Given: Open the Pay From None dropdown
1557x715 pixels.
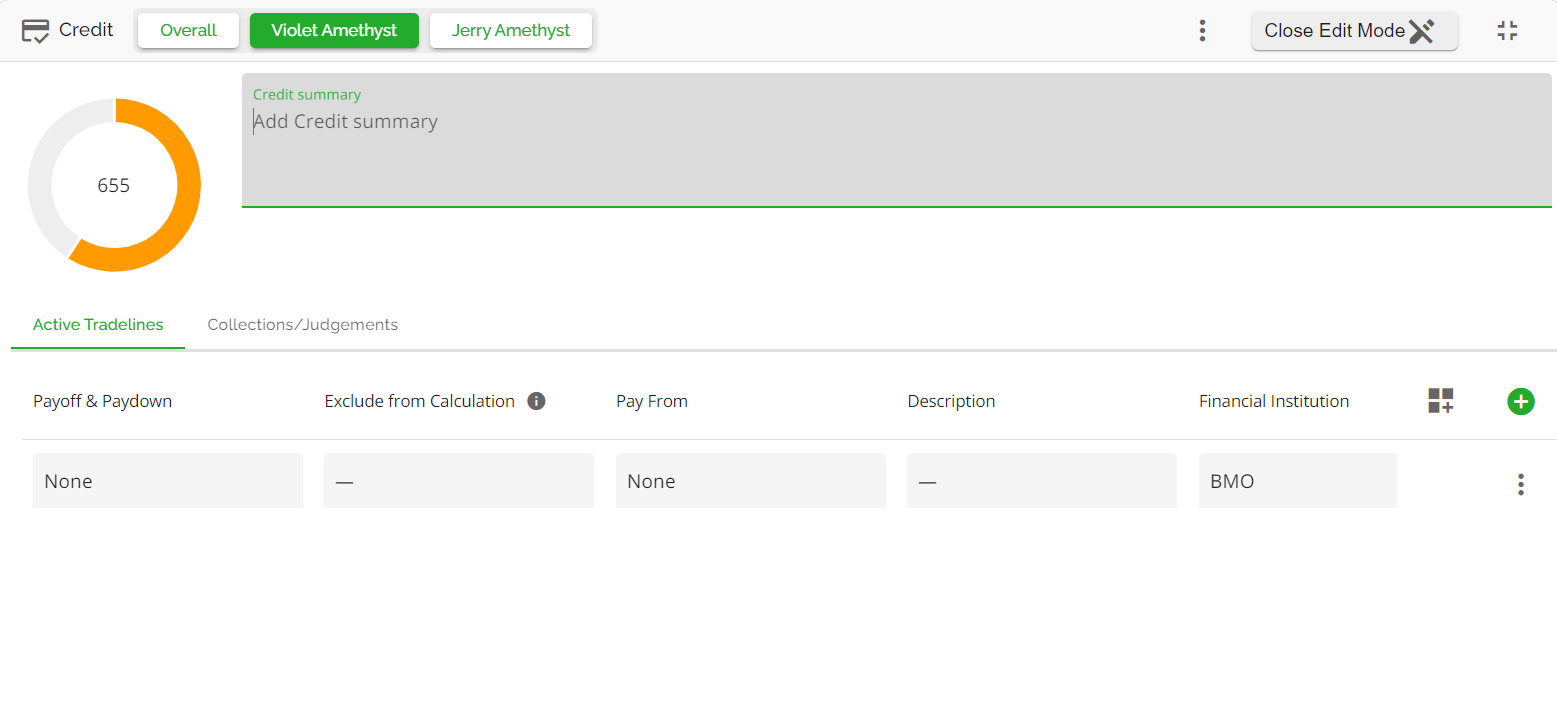Looking at the screenshot, I should (x=750, y=481).
